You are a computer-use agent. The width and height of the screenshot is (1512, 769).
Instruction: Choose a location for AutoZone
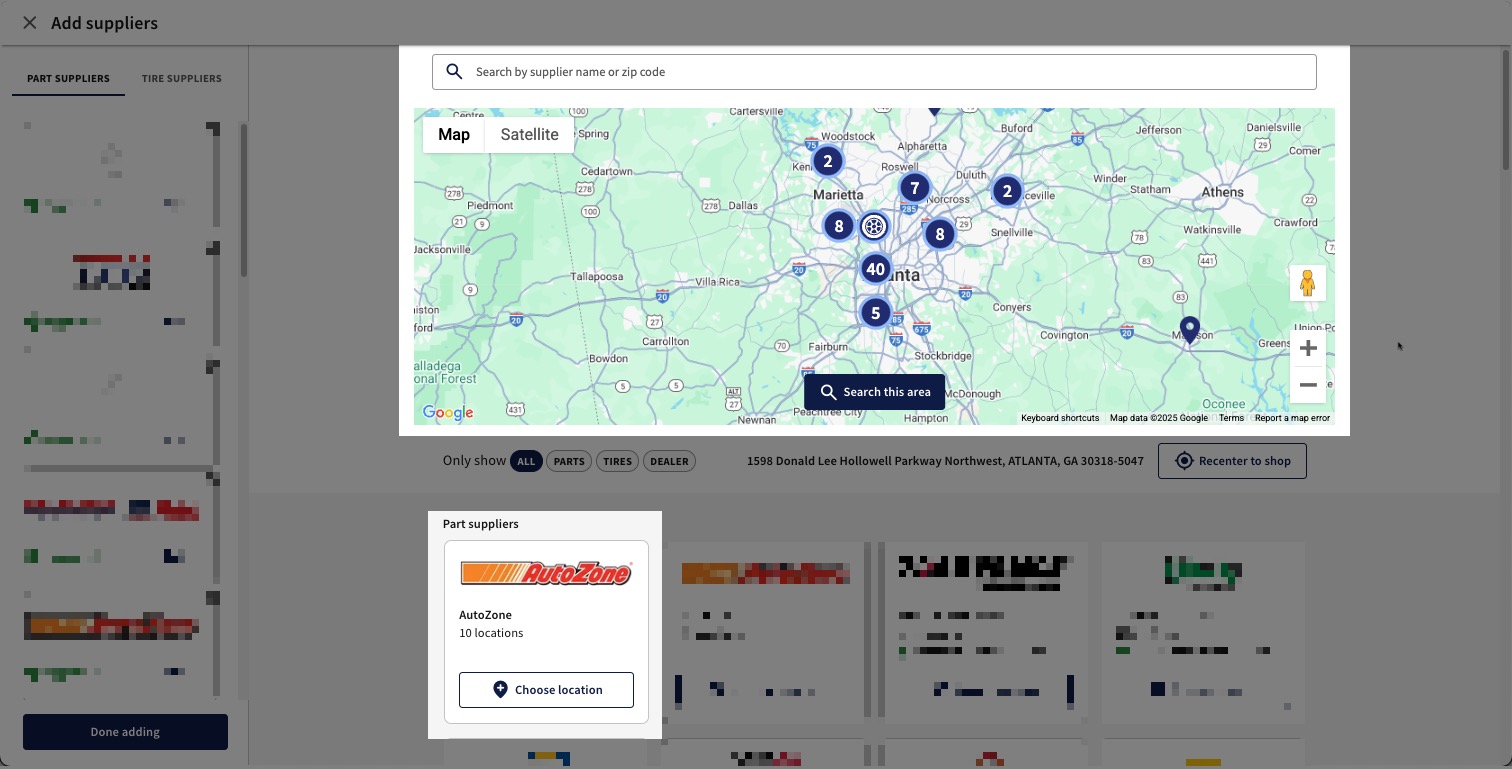(546, 690)
